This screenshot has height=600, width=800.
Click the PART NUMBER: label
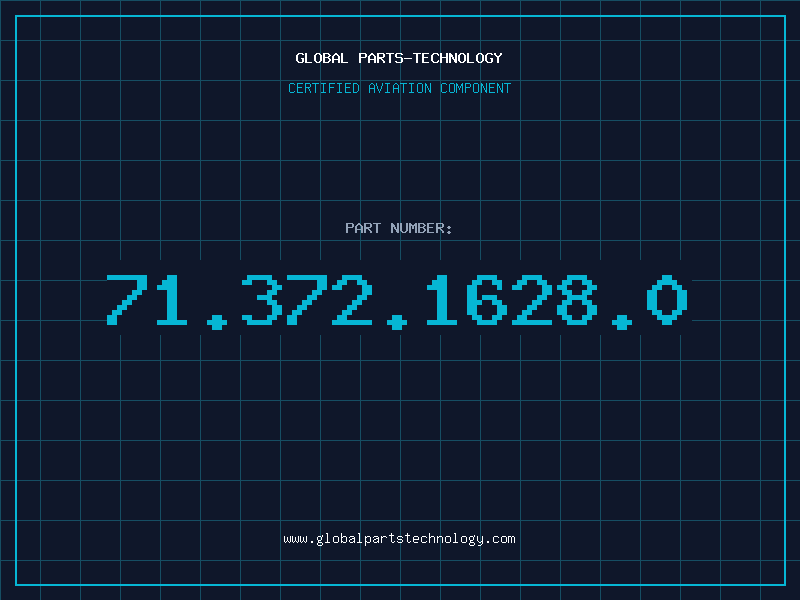click(399, 228)
